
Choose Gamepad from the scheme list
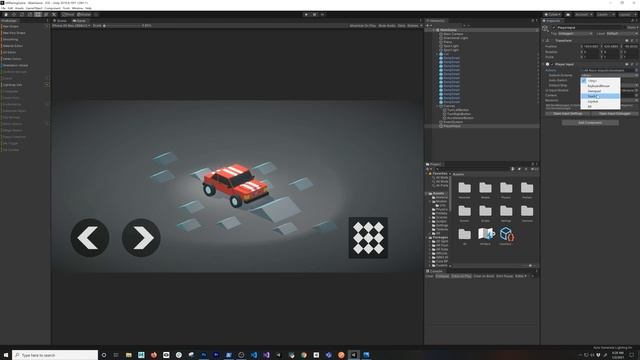(600, 91)
